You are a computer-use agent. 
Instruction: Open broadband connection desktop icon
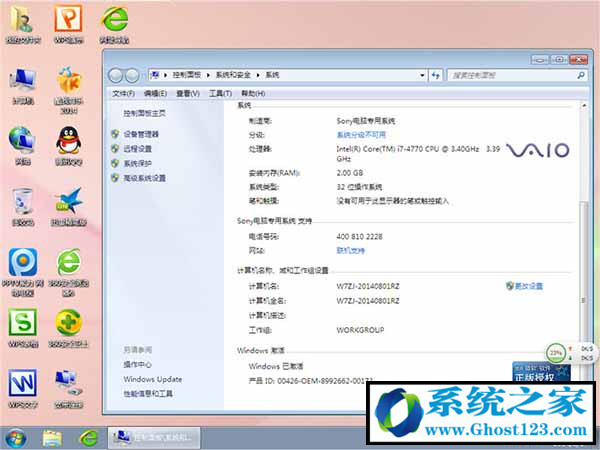pos(68,389)
